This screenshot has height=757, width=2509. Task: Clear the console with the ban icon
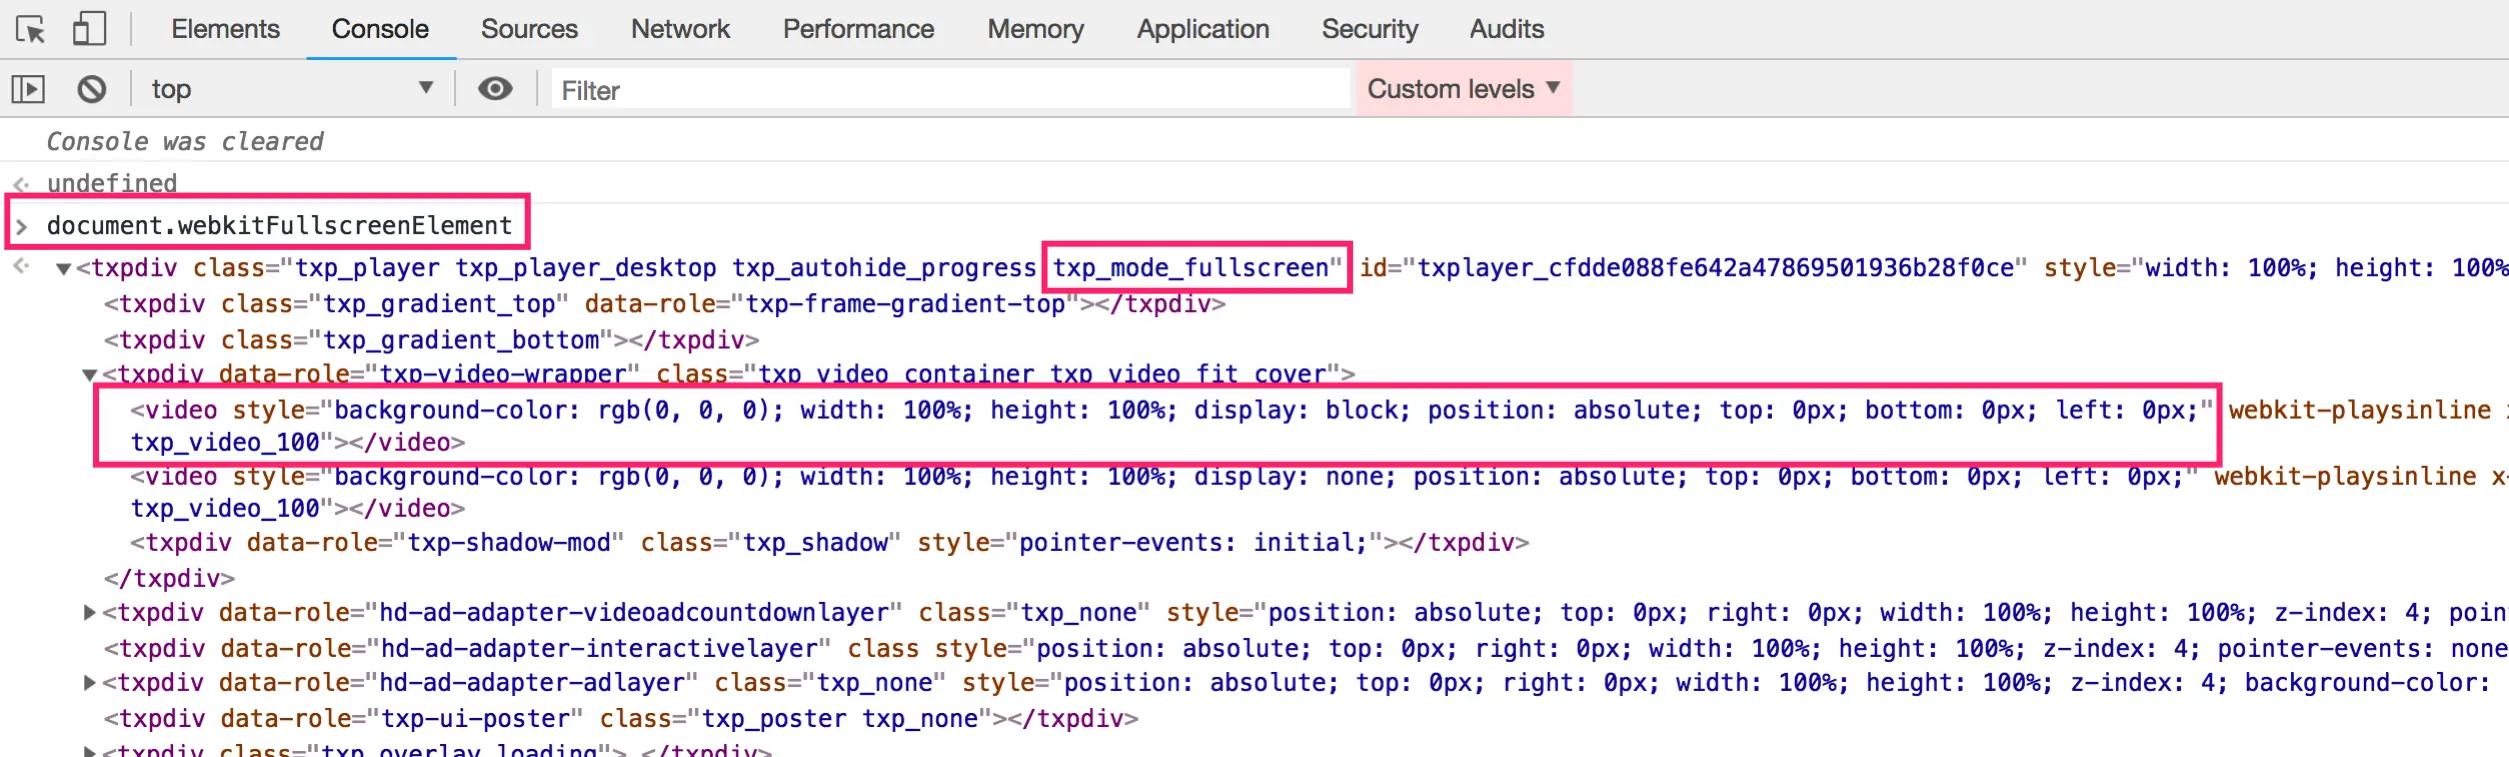pos(92,89)
